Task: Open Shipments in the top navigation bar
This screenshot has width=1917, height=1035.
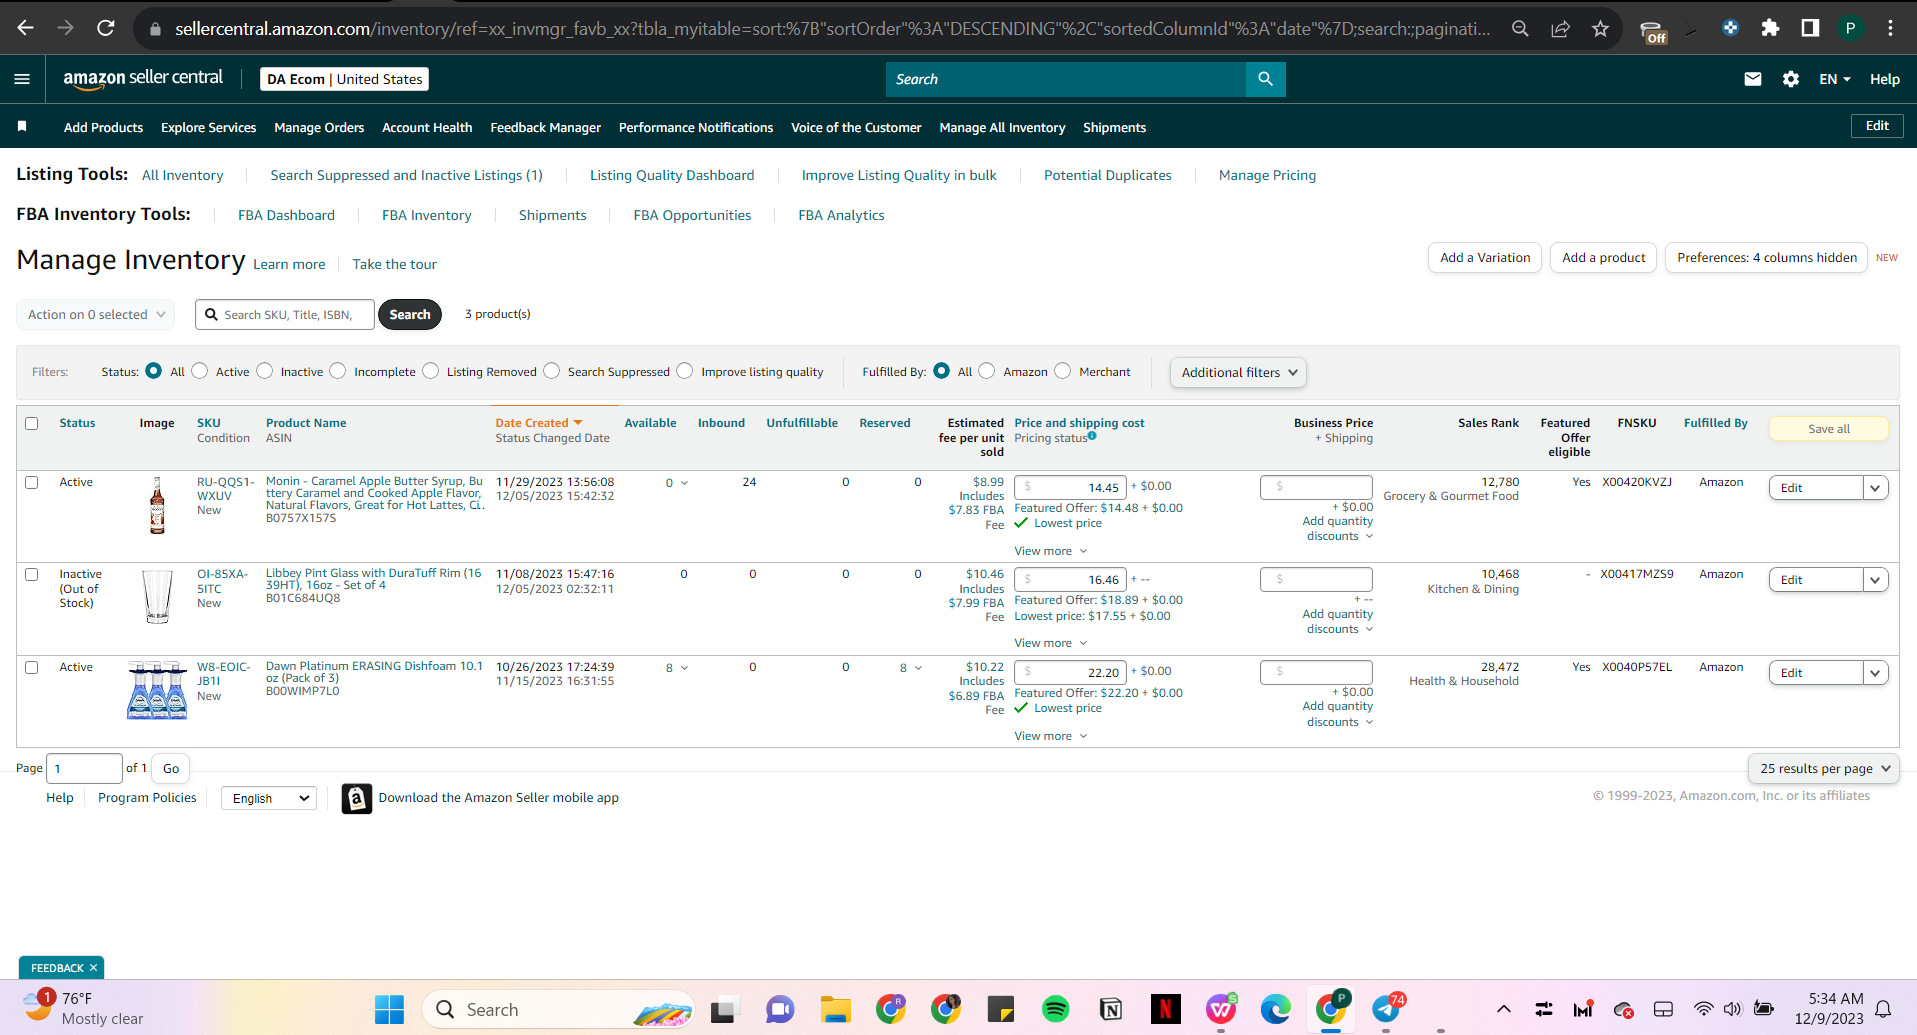Action: pos(1114,127)
